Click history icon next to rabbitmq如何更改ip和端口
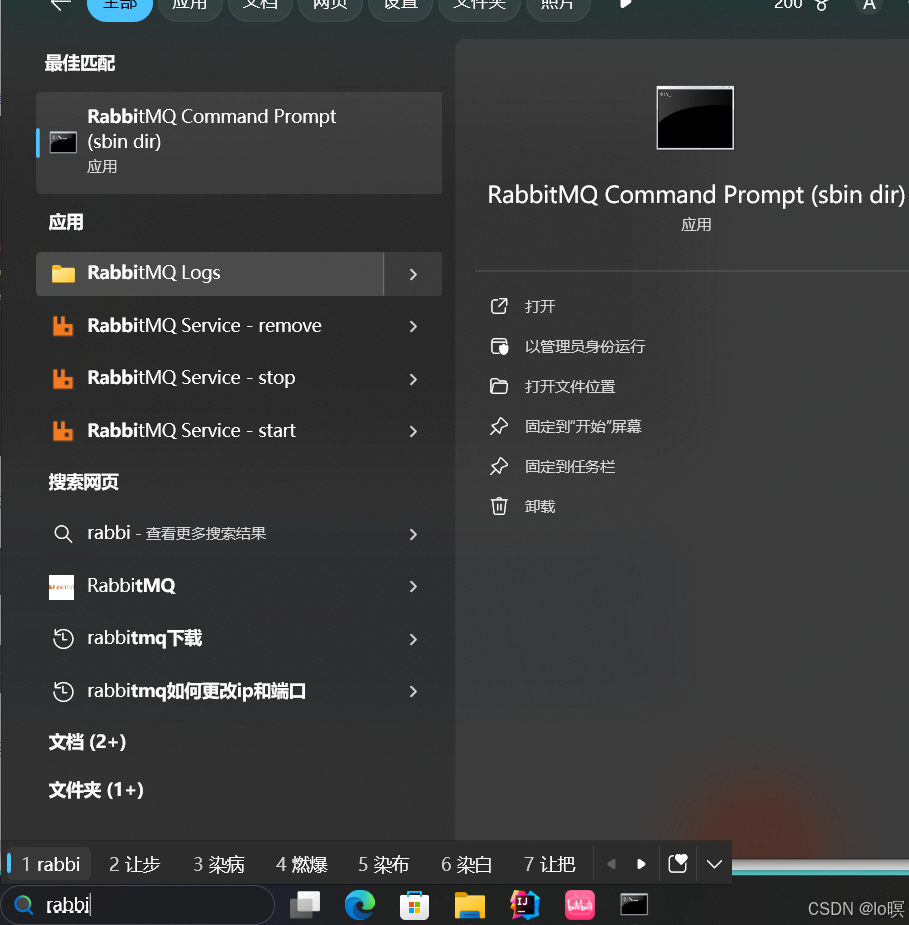This screenshot has width=909, height=925. (x=63, y=691)
